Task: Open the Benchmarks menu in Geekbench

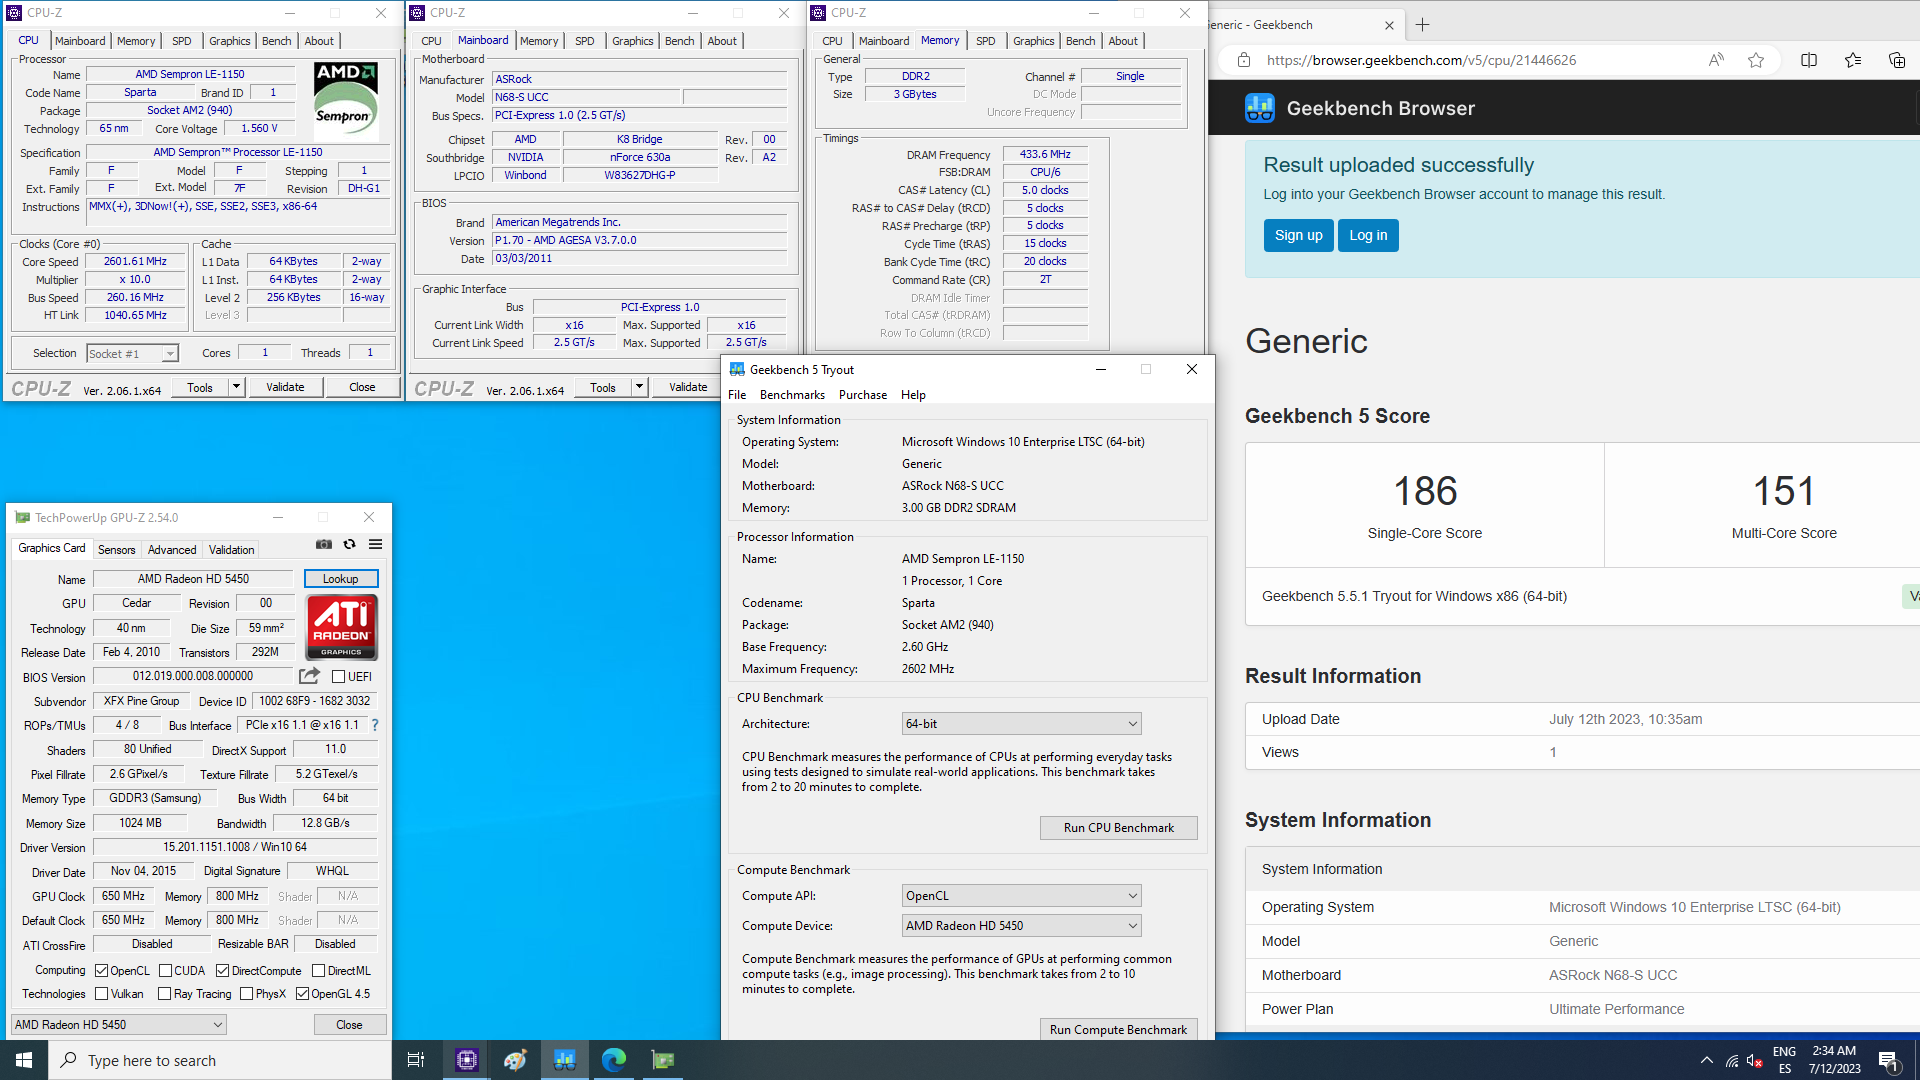Action: point(792,395)
